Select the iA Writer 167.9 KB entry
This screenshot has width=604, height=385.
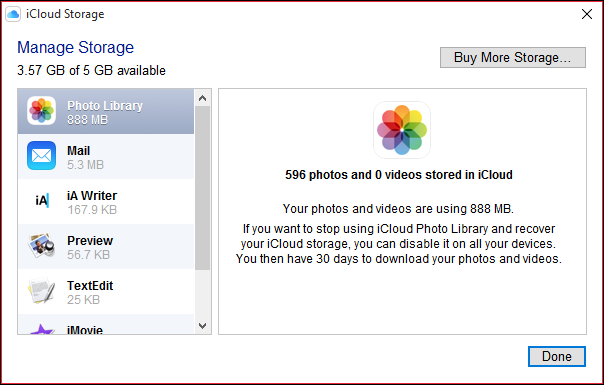106,202
